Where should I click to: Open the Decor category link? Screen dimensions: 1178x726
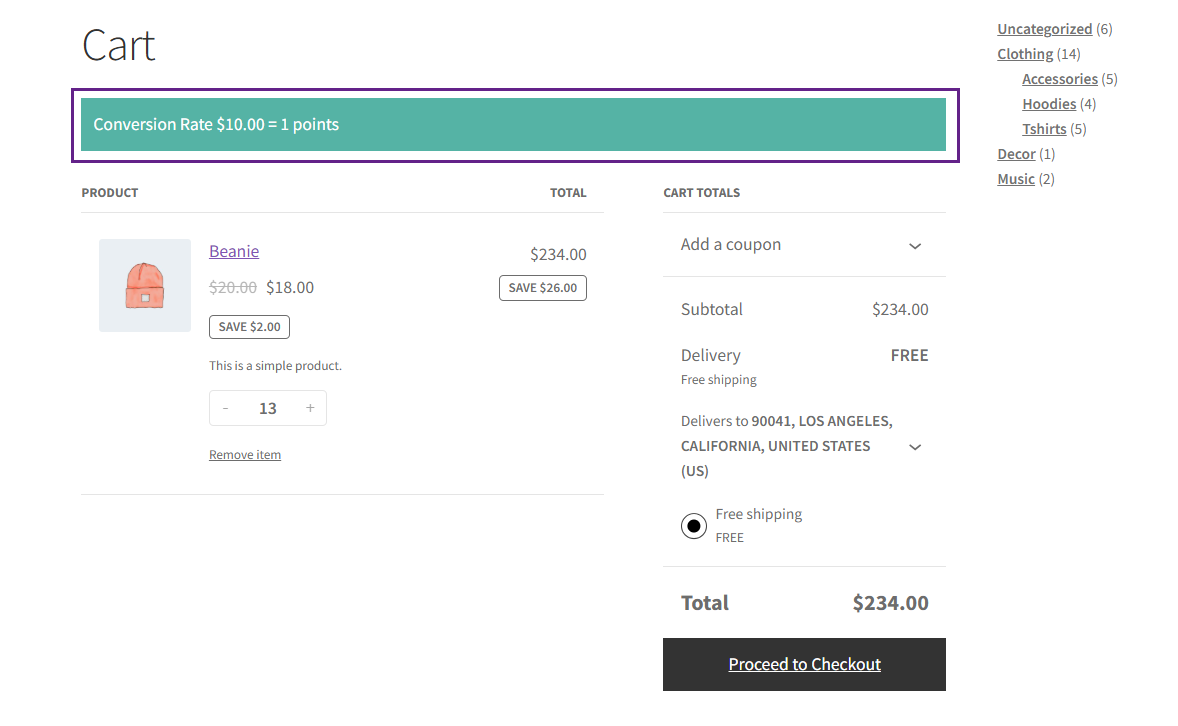(x=1016, y=154)
